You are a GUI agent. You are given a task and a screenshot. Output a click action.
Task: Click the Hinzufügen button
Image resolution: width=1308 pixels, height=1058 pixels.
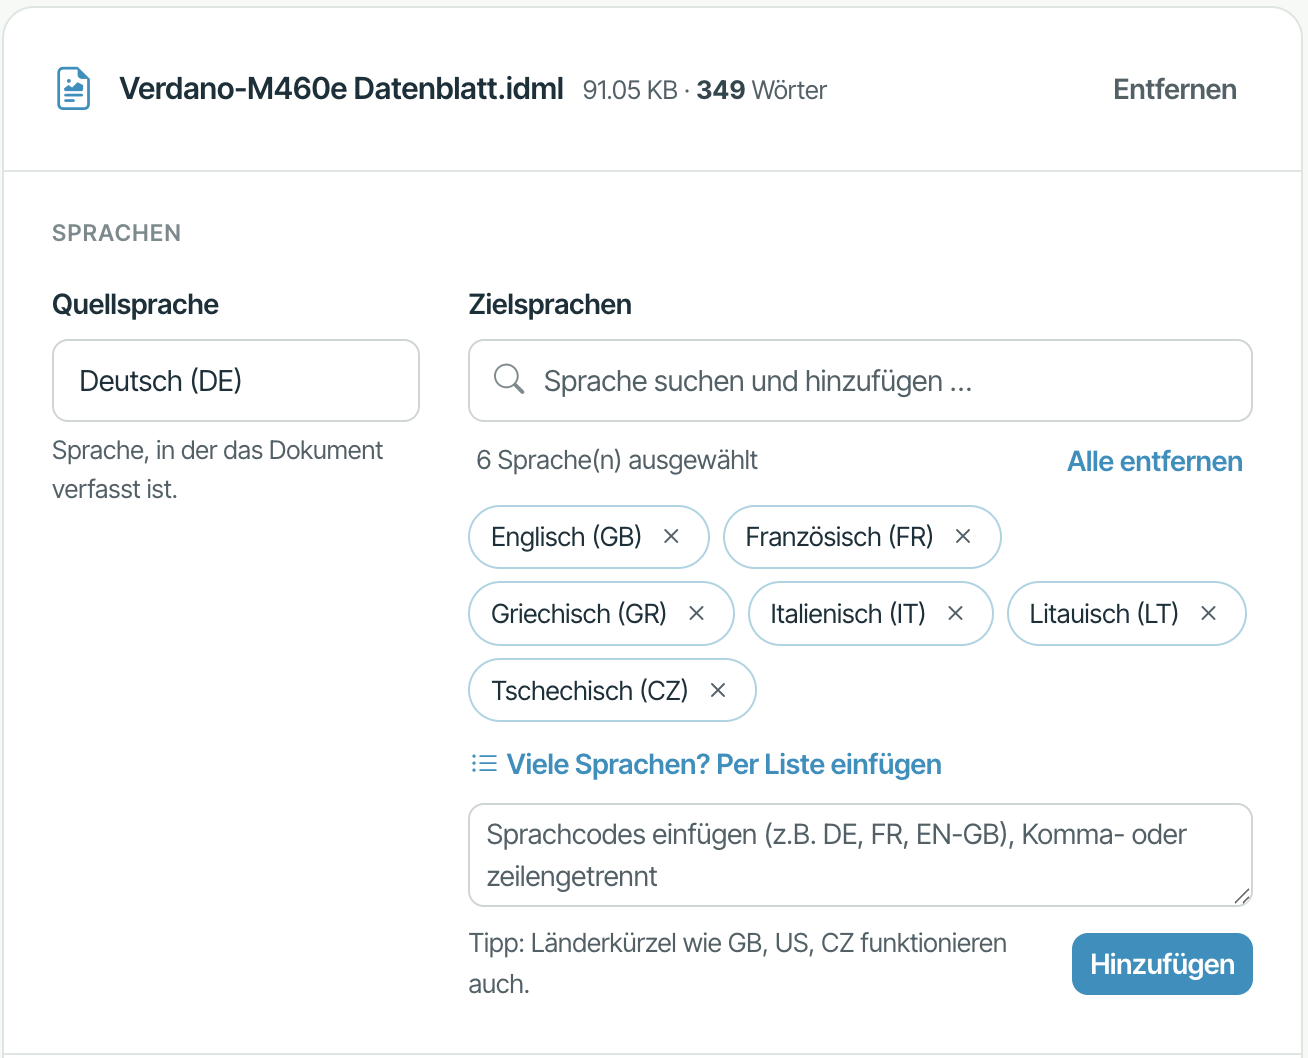click(1162, 964)
